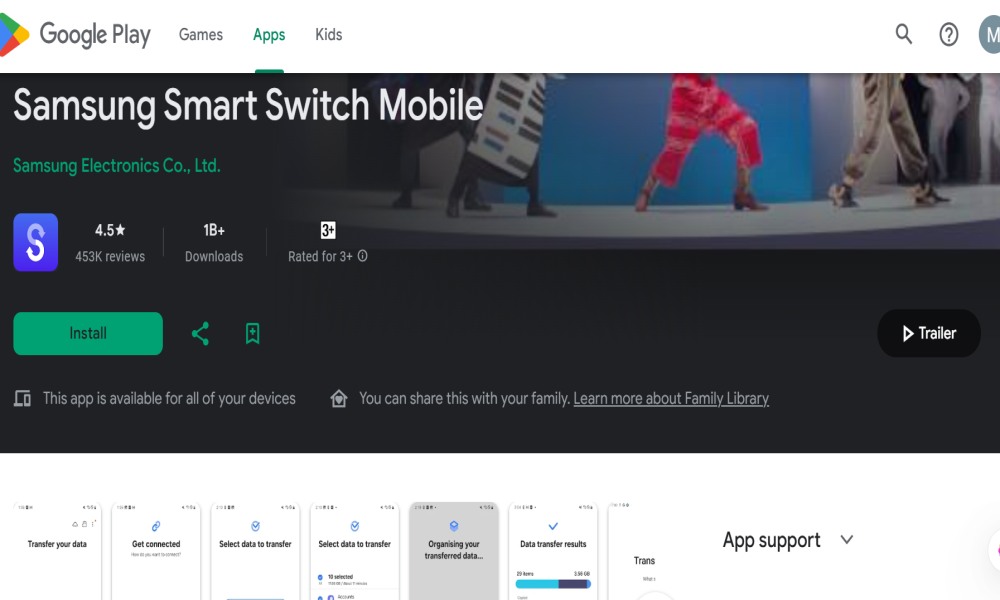Open the Rated for 3+ info icon
The width and height of the screenshot is (1000, 600).
362,256
